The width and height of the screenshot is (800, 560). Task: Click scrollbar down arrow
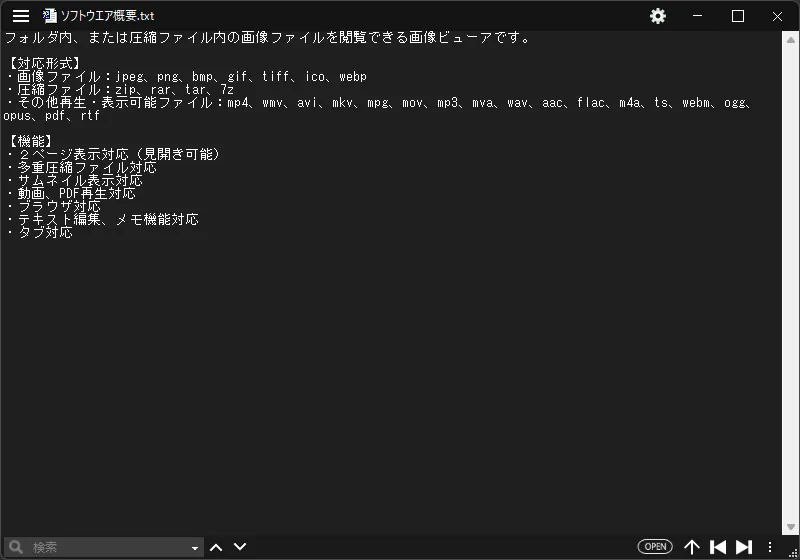tap(791, 527)
